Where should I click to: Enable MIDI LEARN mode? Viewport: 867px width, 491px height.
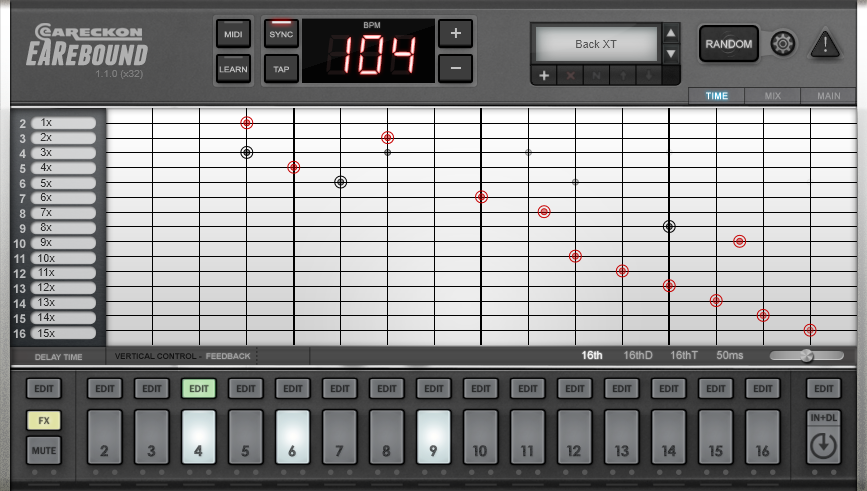(233, 69)
